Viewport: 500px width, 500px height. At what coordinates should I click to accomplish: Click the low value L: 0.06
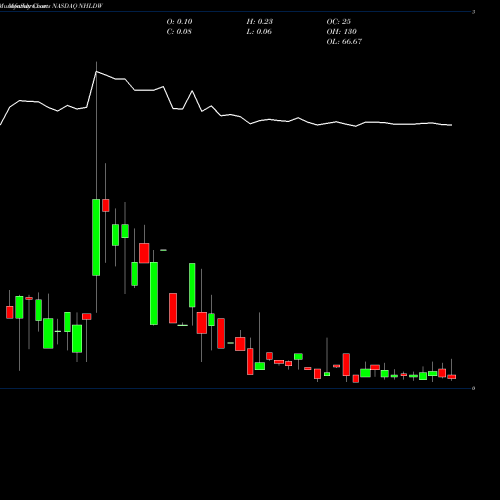click(x=259, y=32)
